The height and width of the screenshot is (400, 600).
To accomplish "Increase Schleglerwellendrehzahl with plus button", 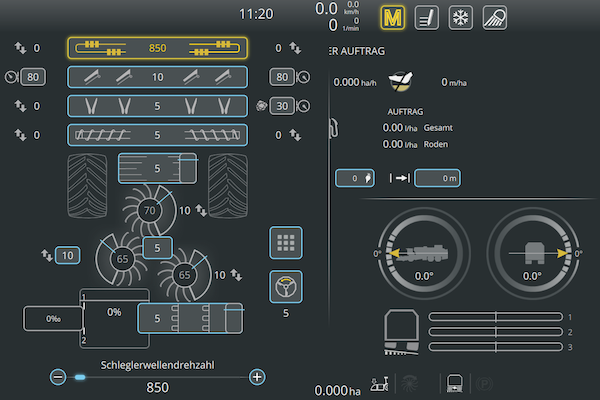I will [257, 377].
